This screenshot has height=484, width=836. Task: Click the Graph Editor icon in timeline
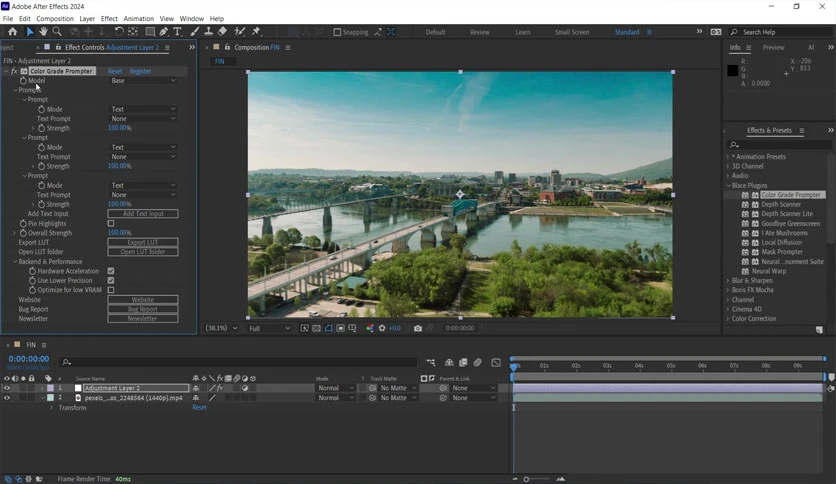point(496,362)
